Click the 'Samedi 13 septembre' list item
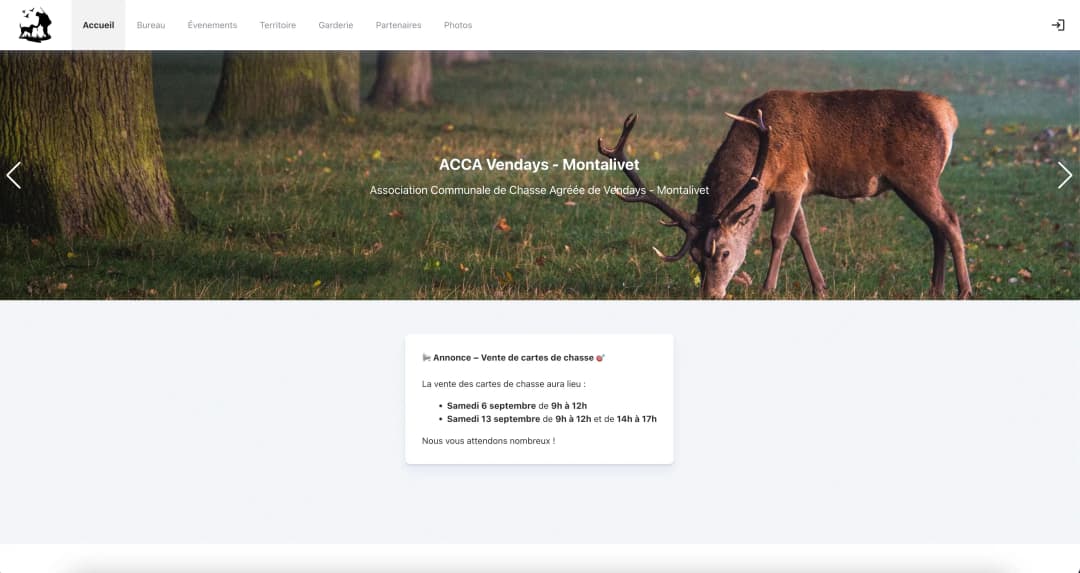The width and height of the screenshot is (1080, 573). pos(551,419)
